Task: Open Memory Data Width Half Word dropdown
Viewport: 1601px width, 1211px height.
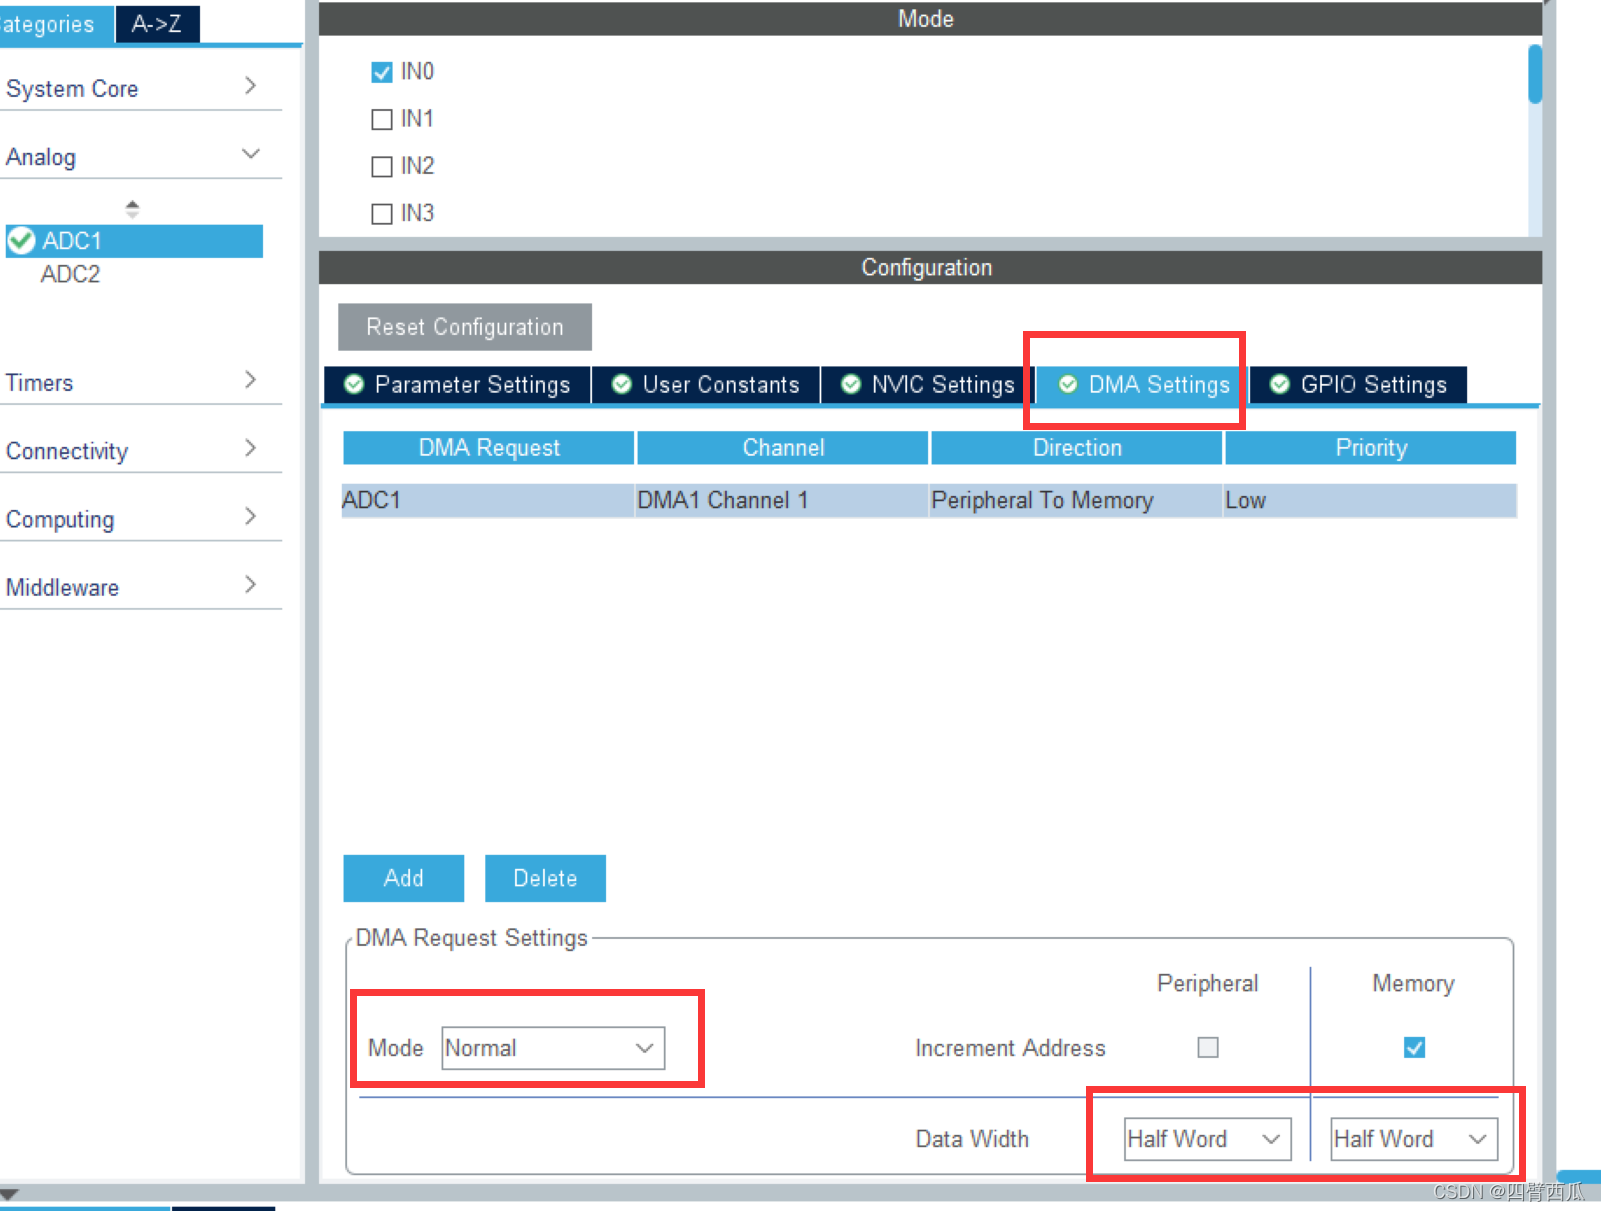Action: (1414, 1139)
